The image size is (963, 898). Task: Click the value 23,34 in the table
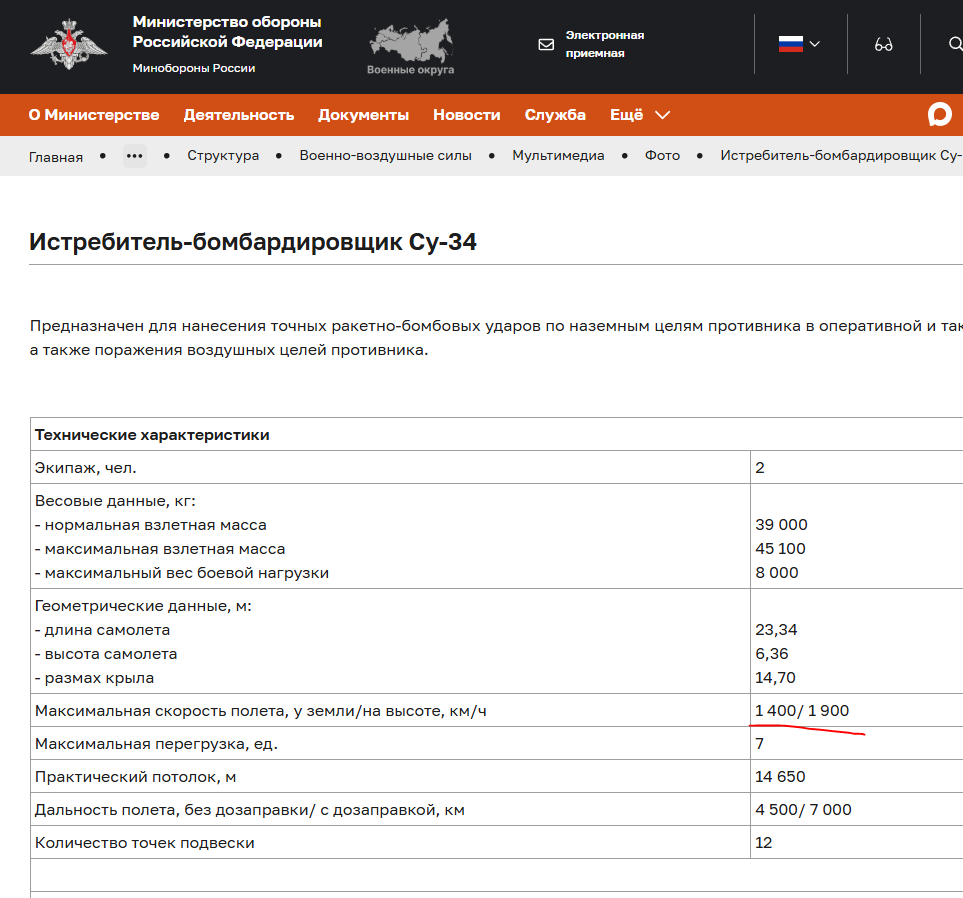776,630
